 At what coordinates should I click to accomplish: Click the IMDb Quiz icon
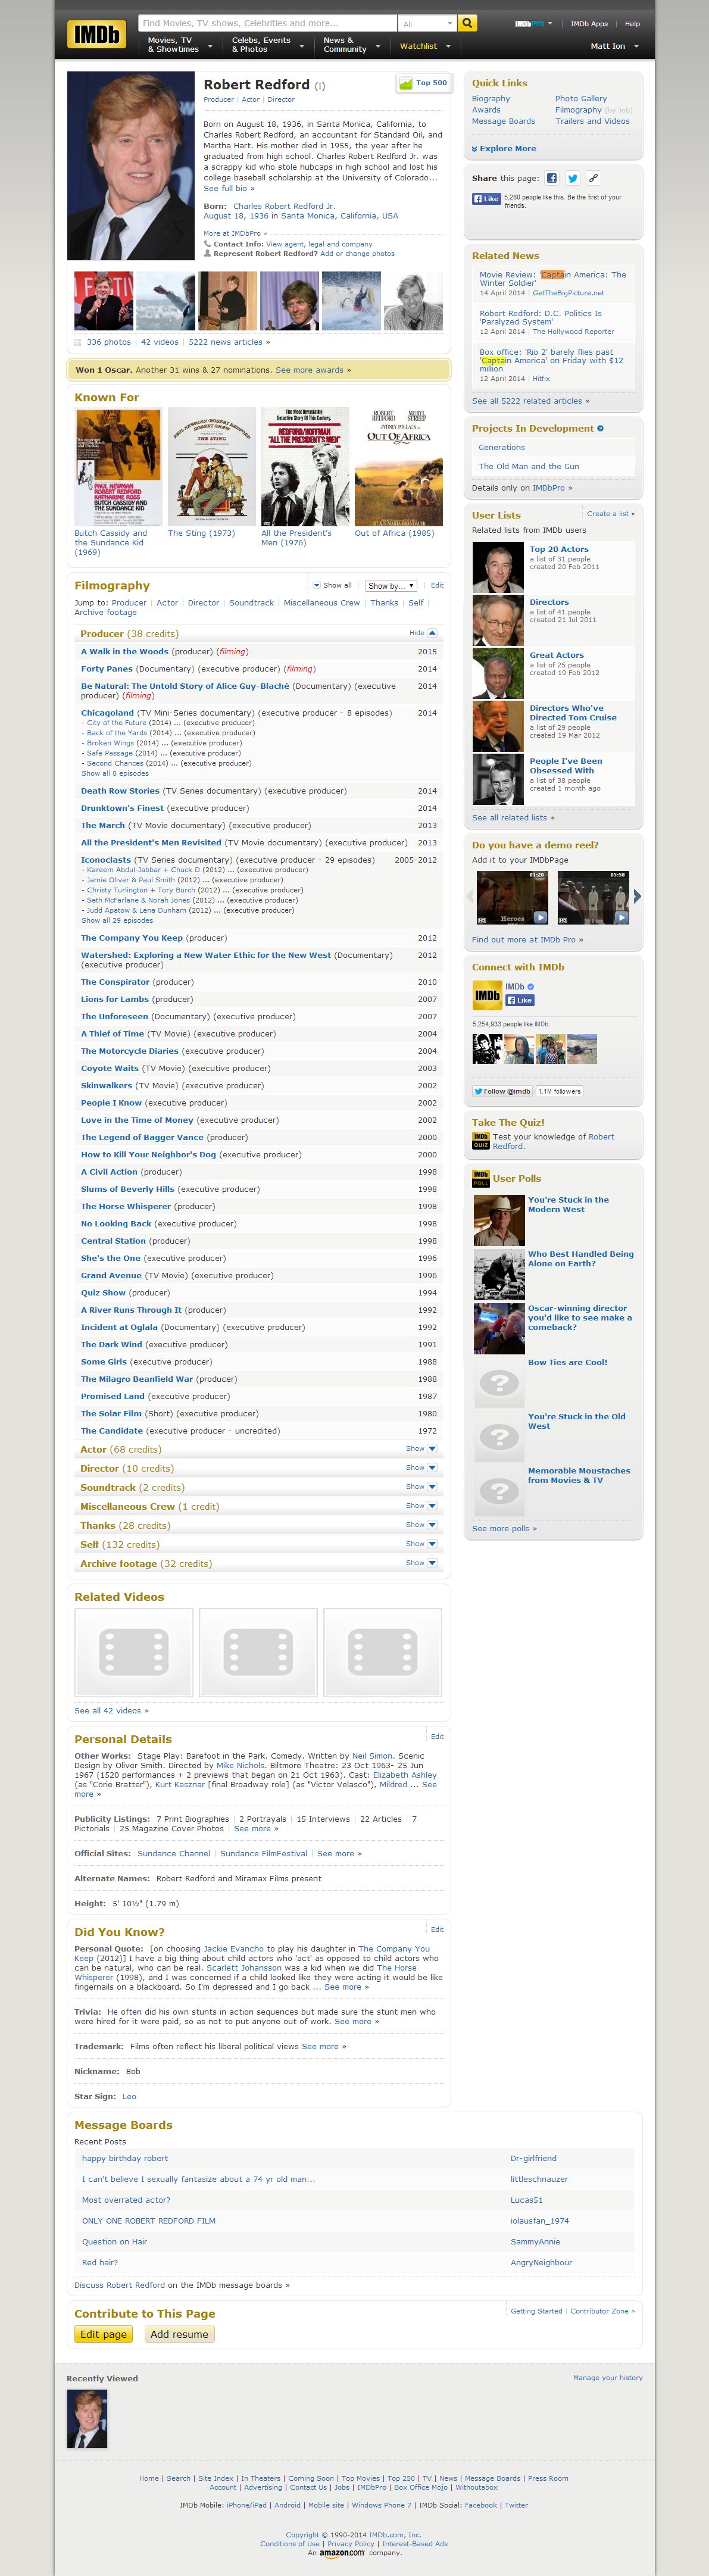click(481, 1141)
